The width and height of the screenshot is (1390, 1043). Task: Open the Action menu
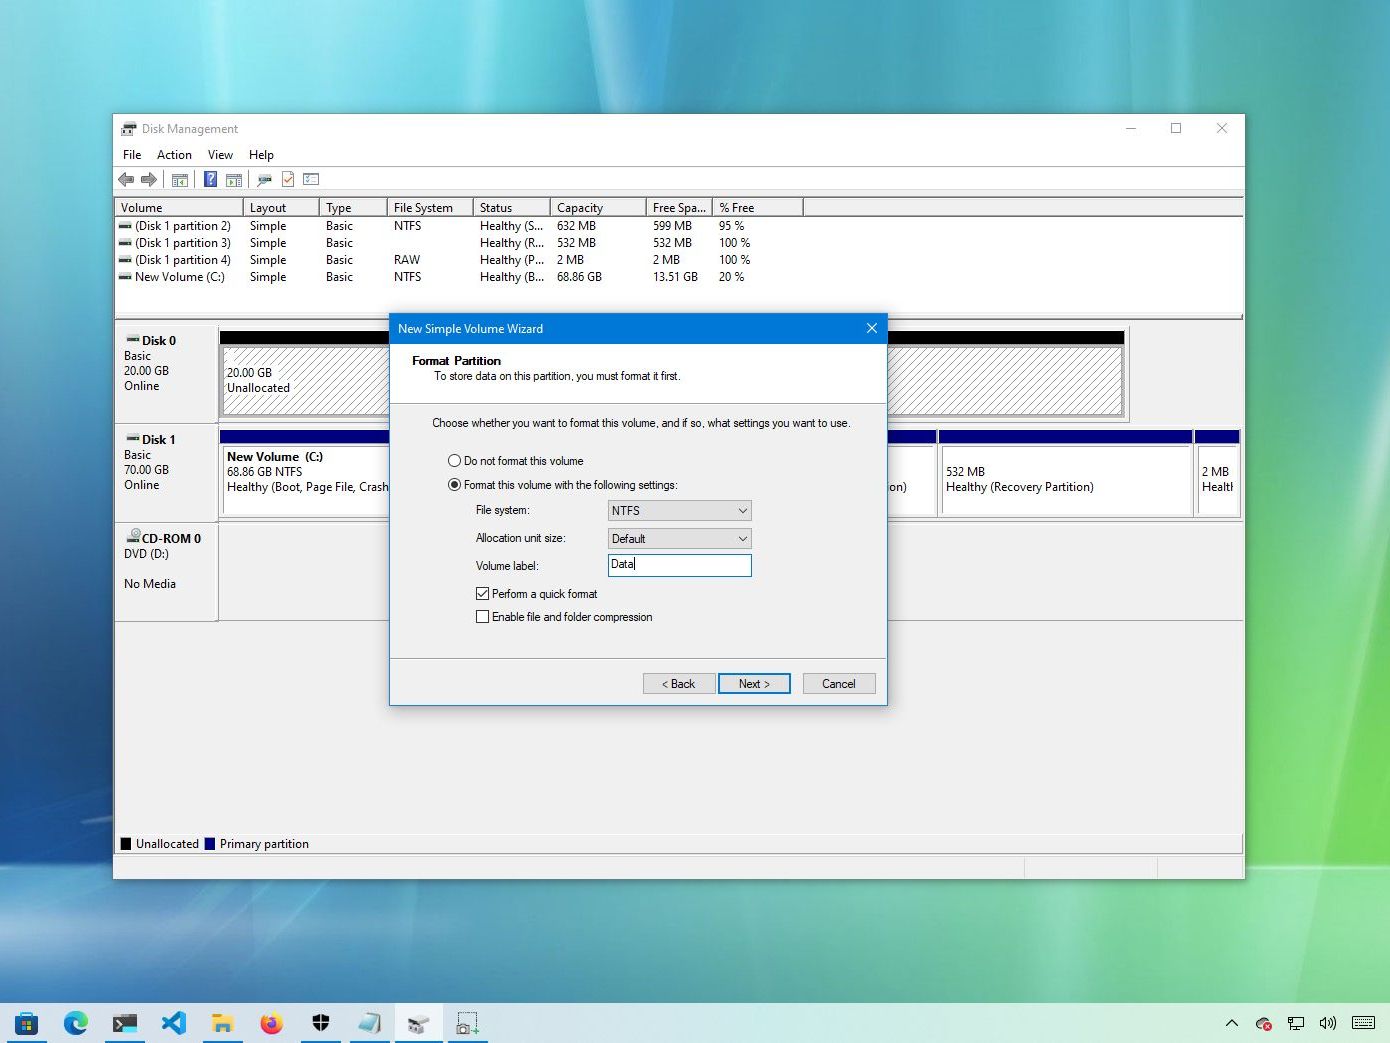pos(174,155)
